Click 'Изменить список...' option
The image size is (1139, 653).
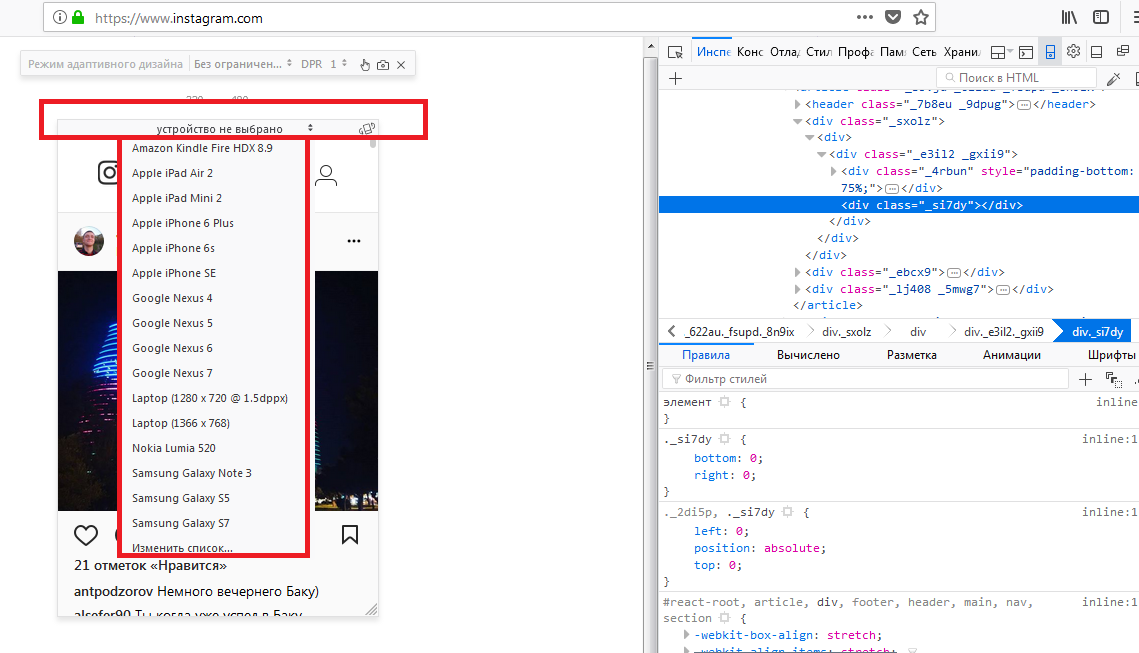(182, 548)
